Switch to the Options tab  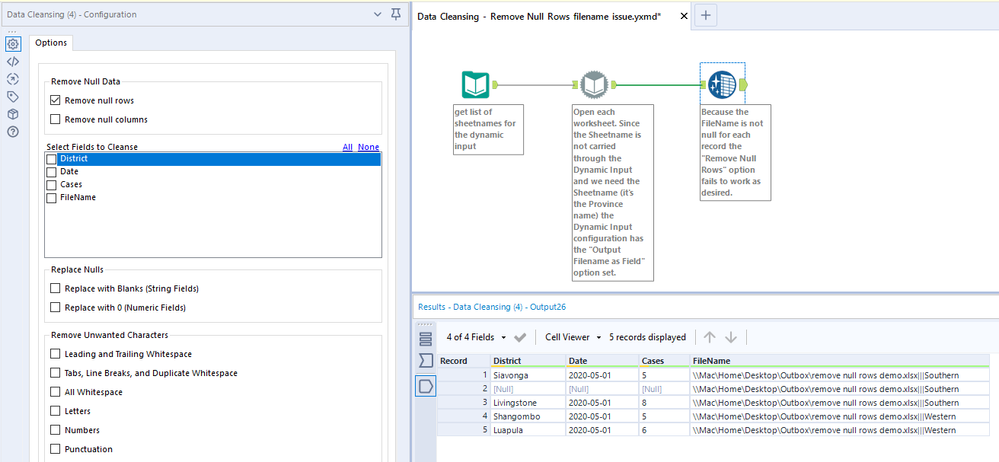point(50,42)
